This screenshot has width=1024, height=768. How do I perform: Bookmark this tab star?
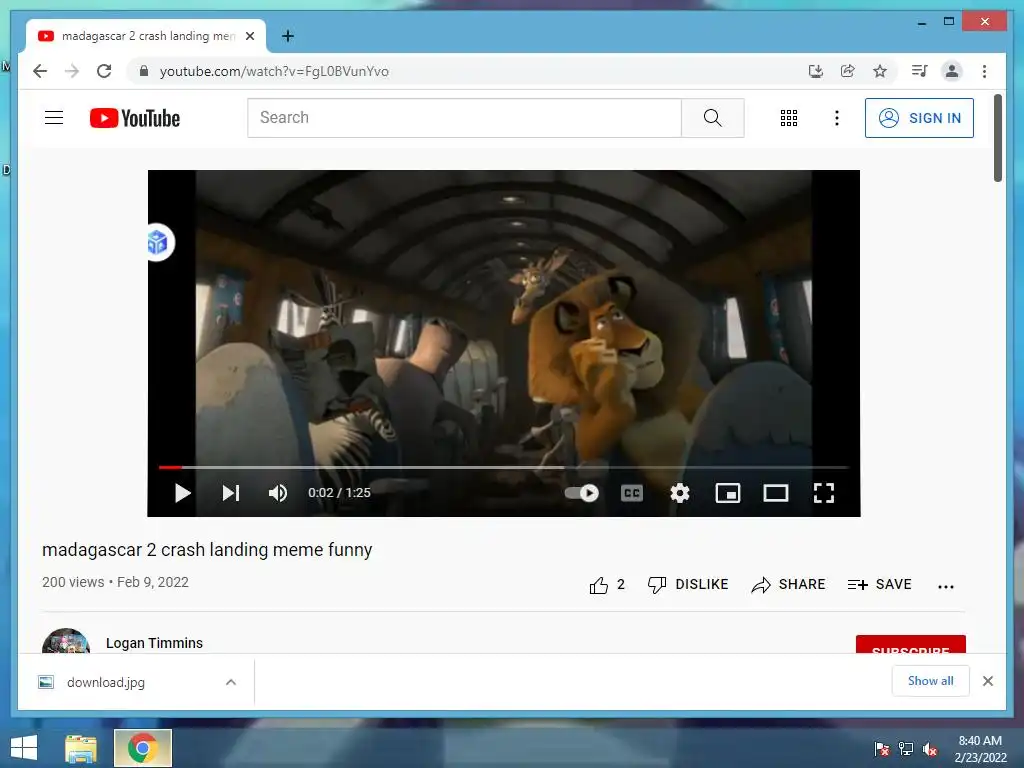point(880,71)
